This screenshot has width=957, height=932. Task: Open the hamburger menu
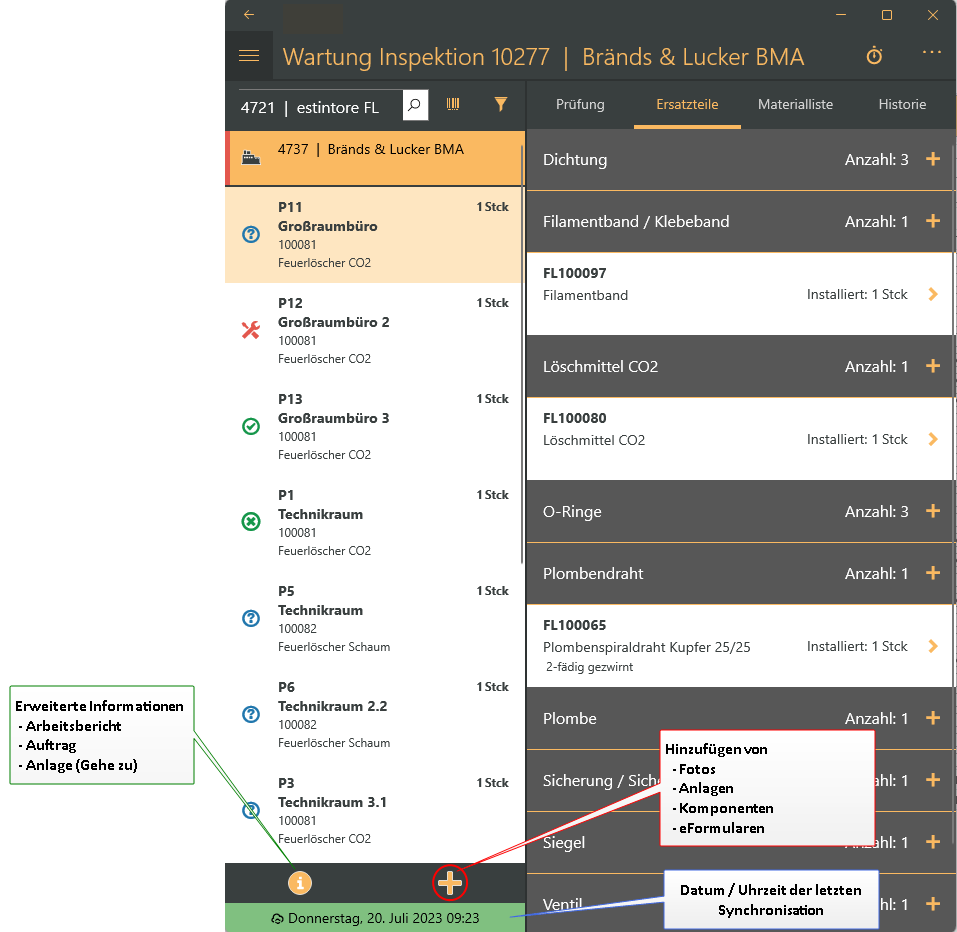tap(249, 56)
